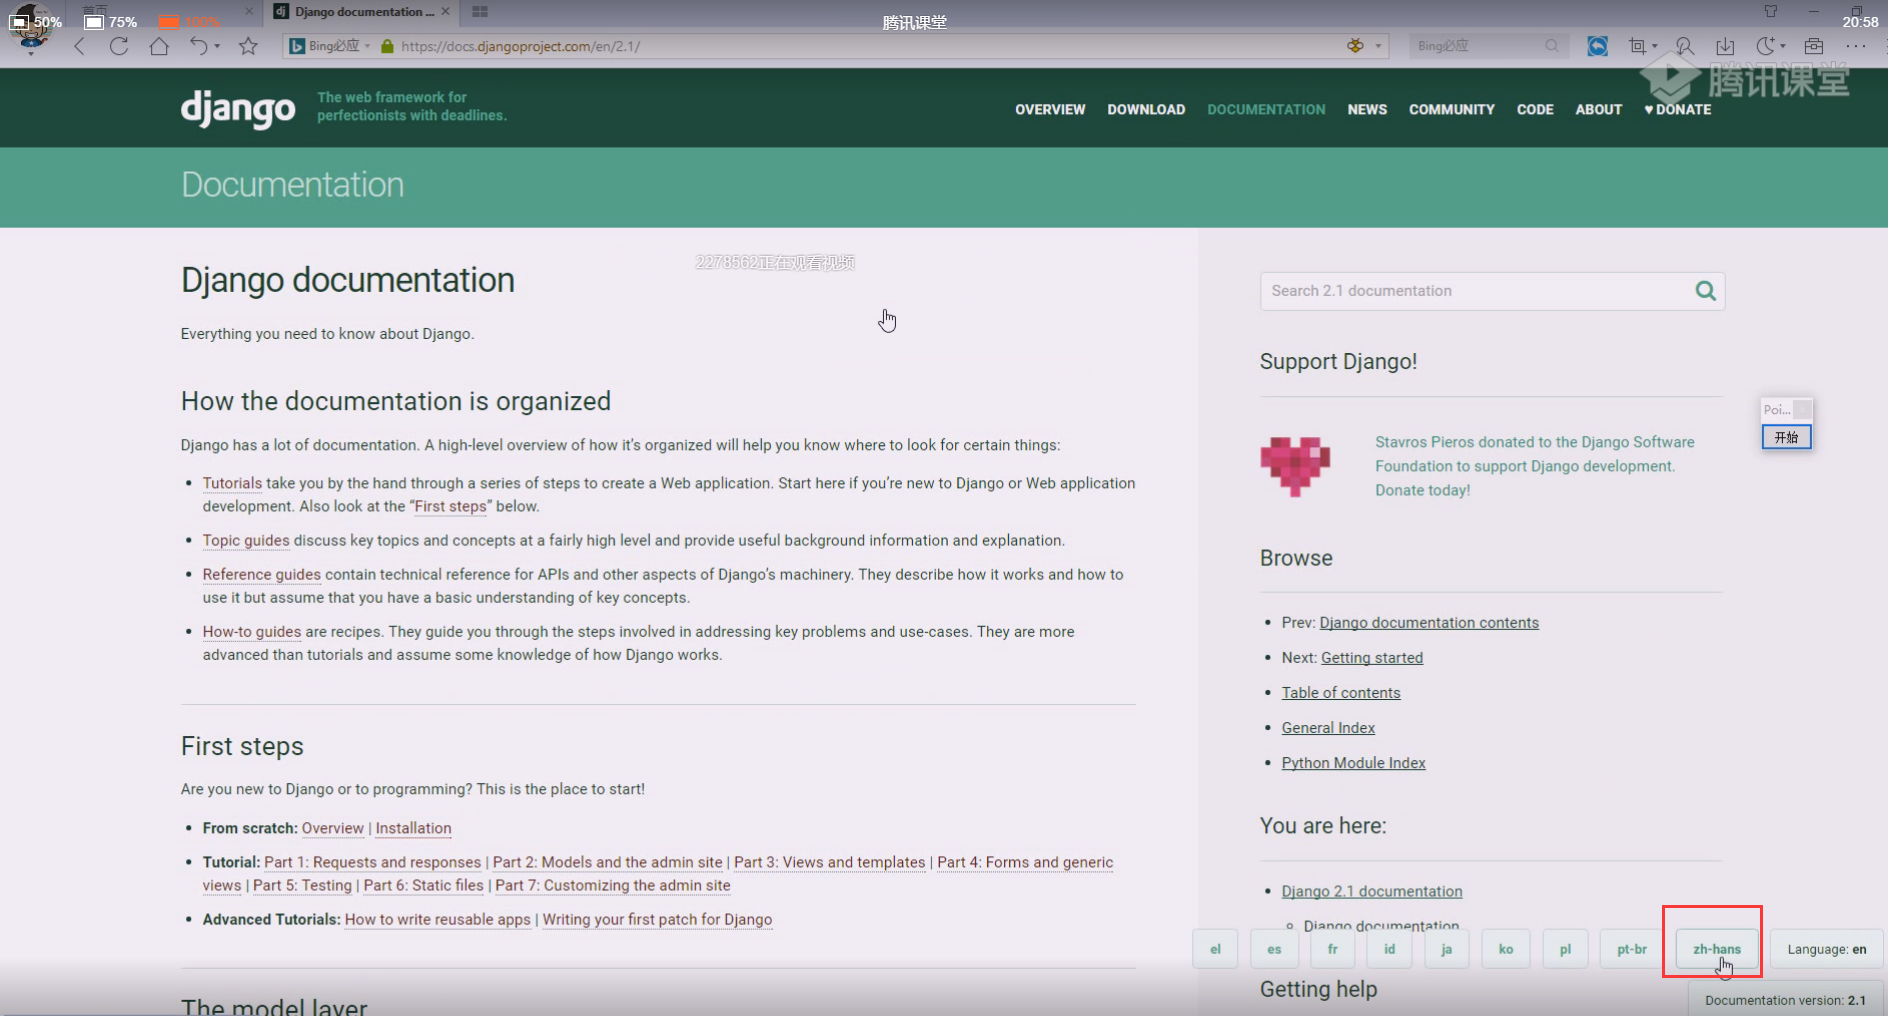This screenshot has width=1888, height=1016.
Task: Click the bee icon in address bar
Action: coord(1356,46)
